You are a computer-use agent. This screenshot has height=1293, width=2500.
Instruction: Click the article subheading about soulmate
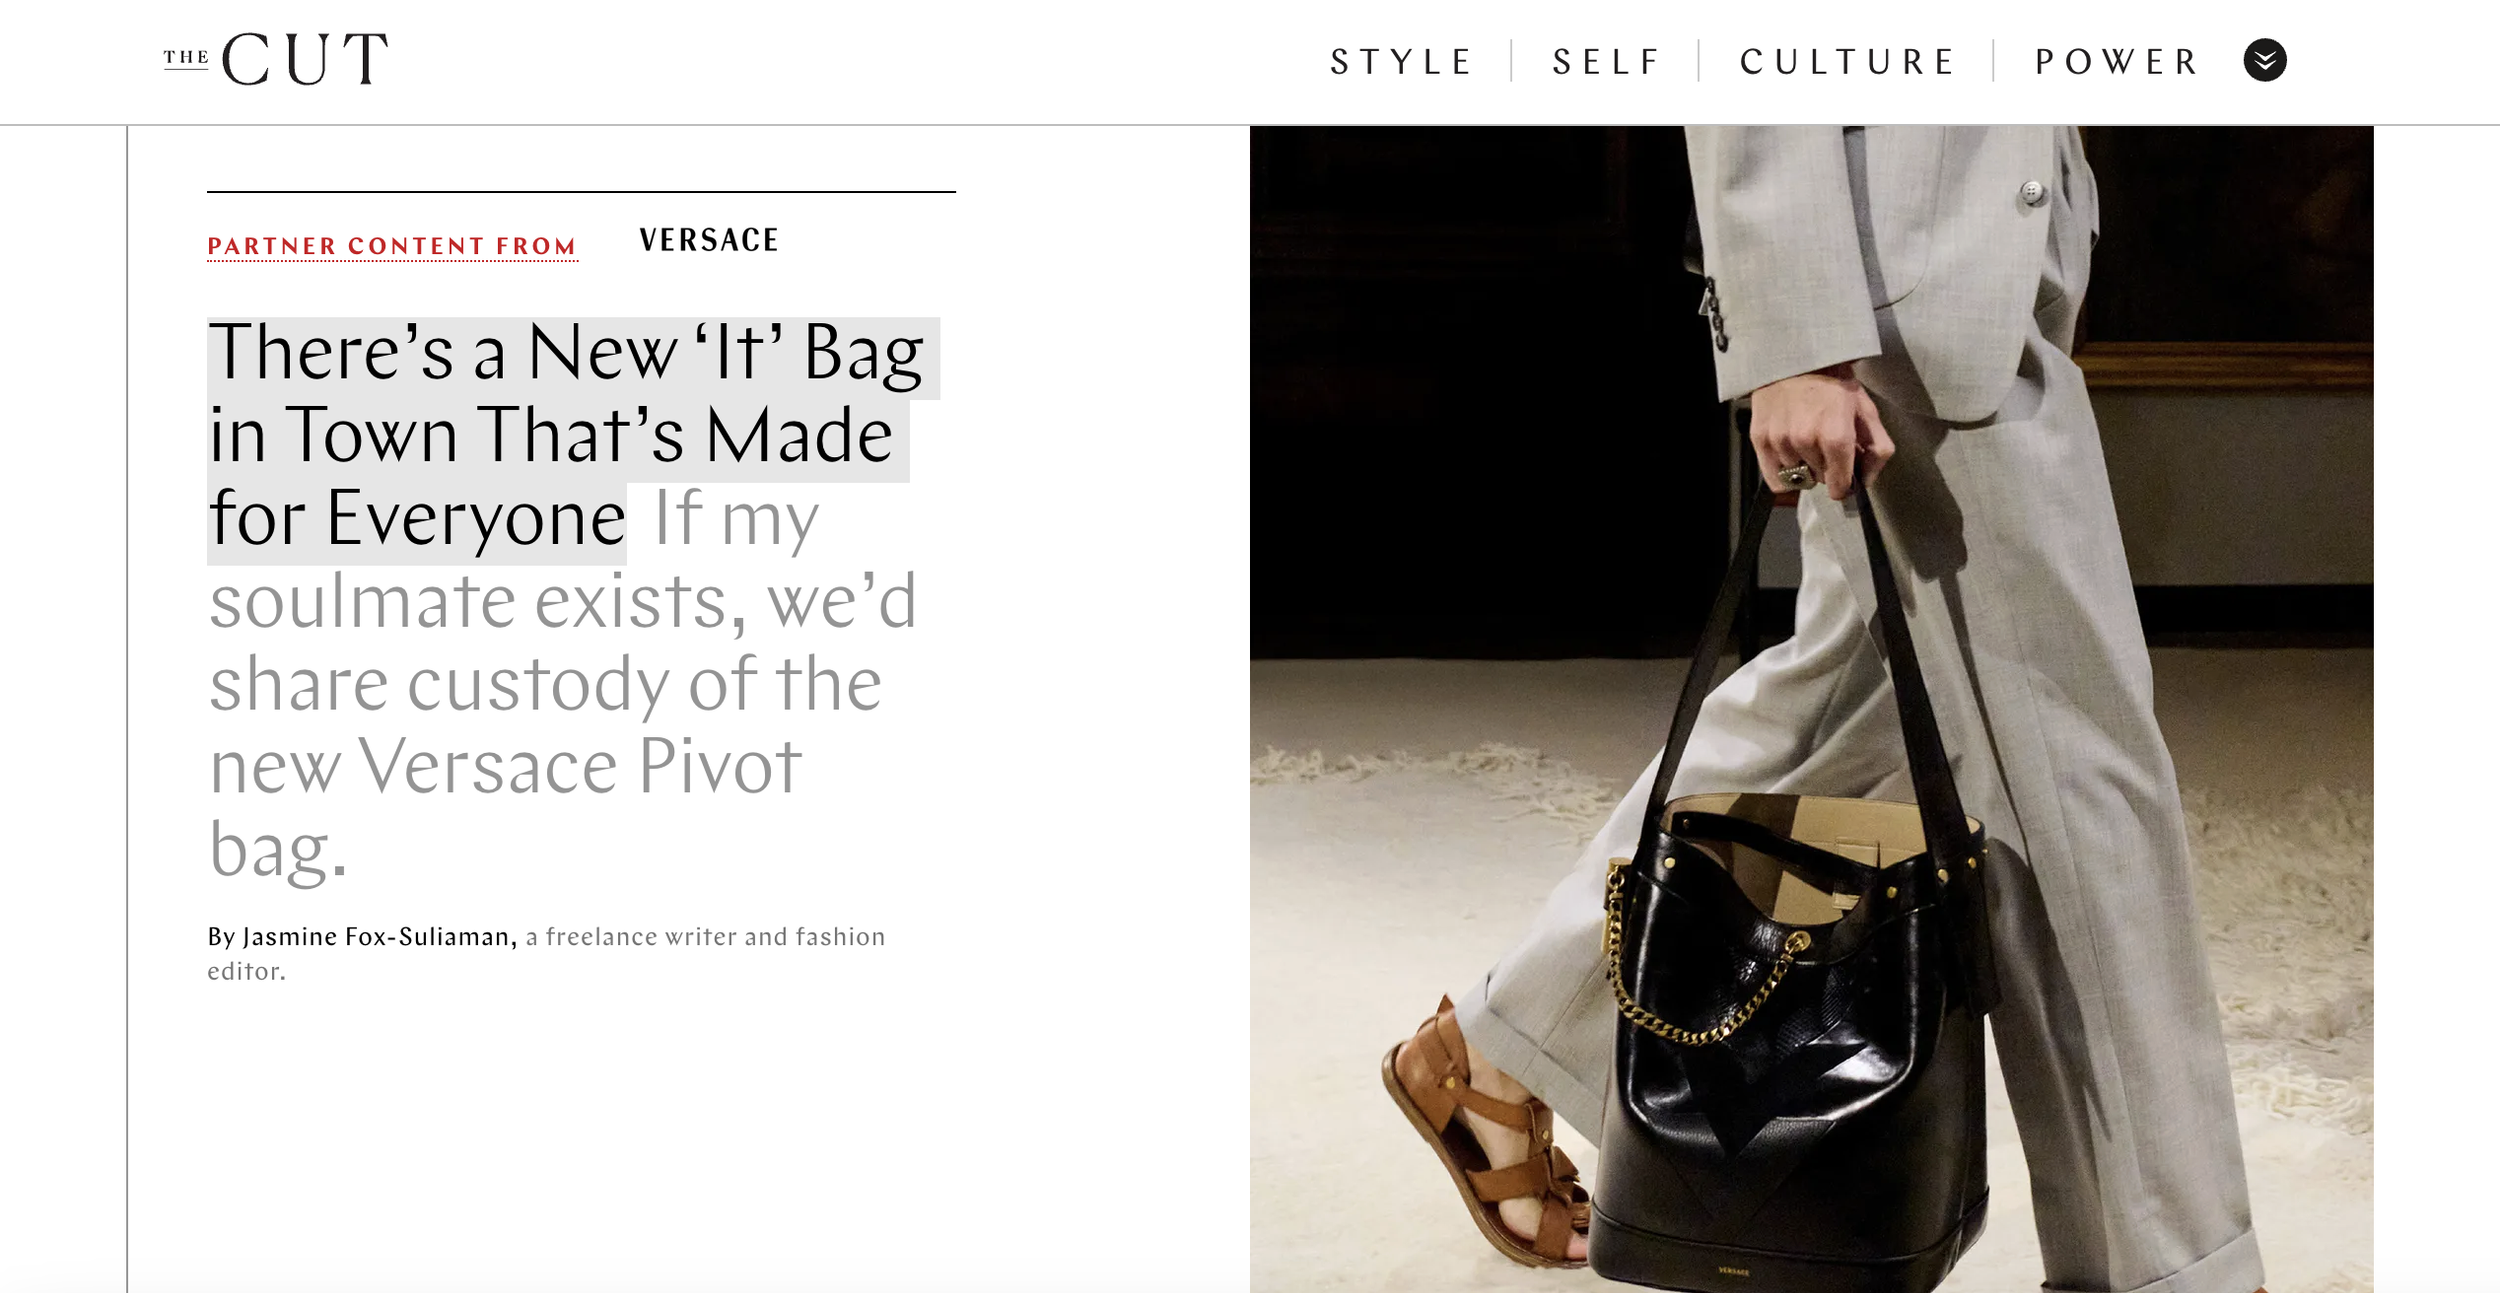point(563,685)
